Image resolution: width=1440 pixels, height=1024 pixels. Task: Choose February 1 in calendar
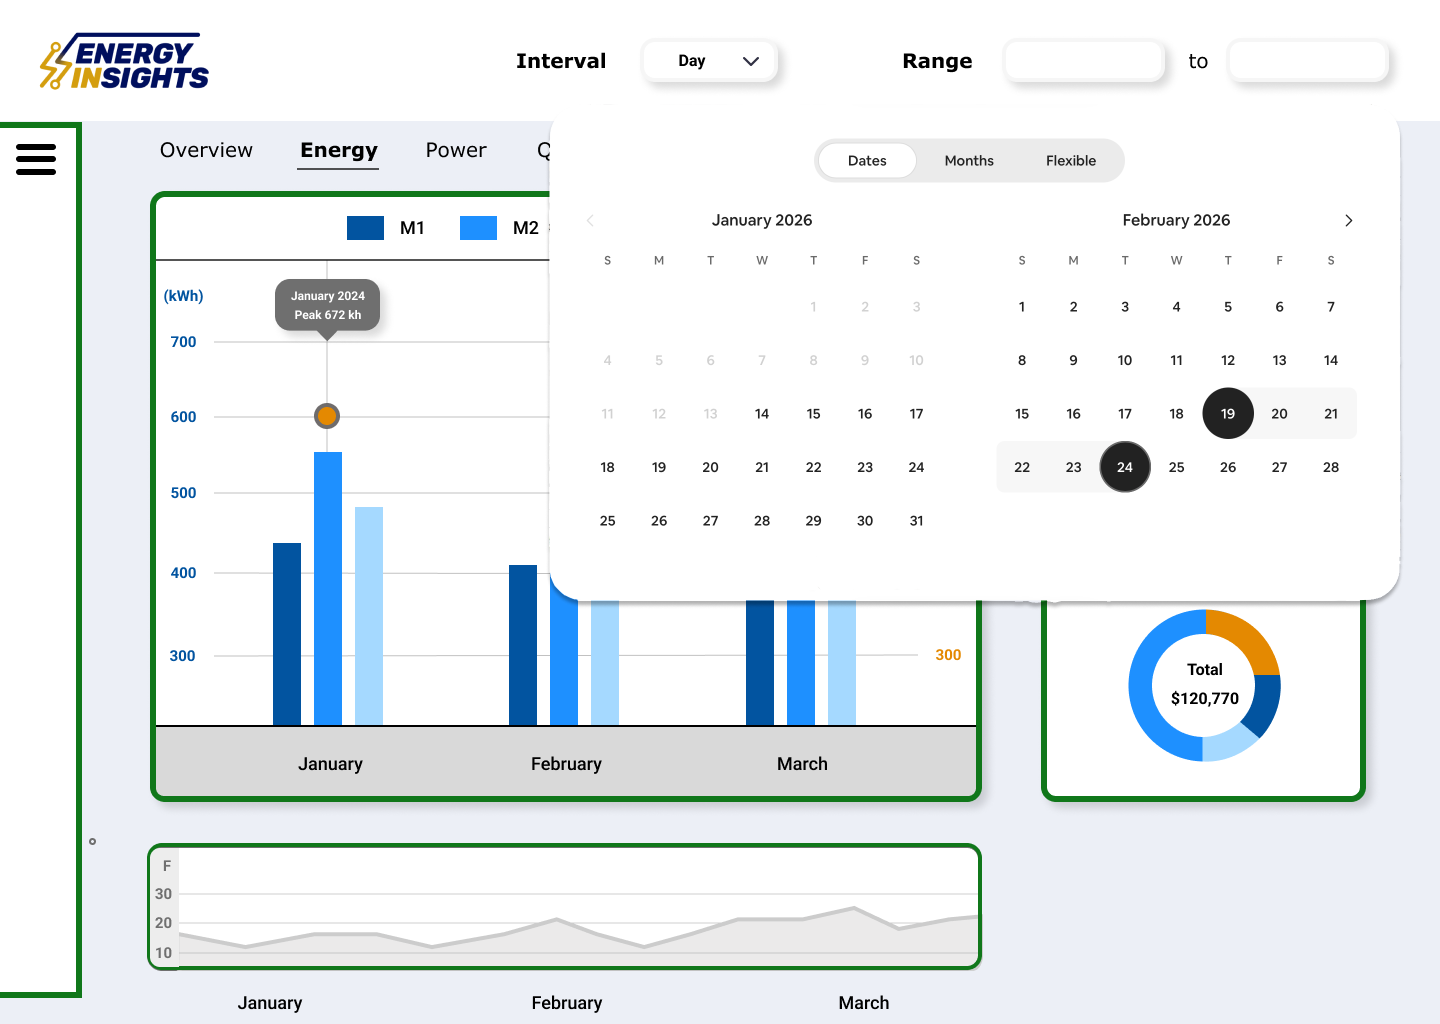point(1022,306)
